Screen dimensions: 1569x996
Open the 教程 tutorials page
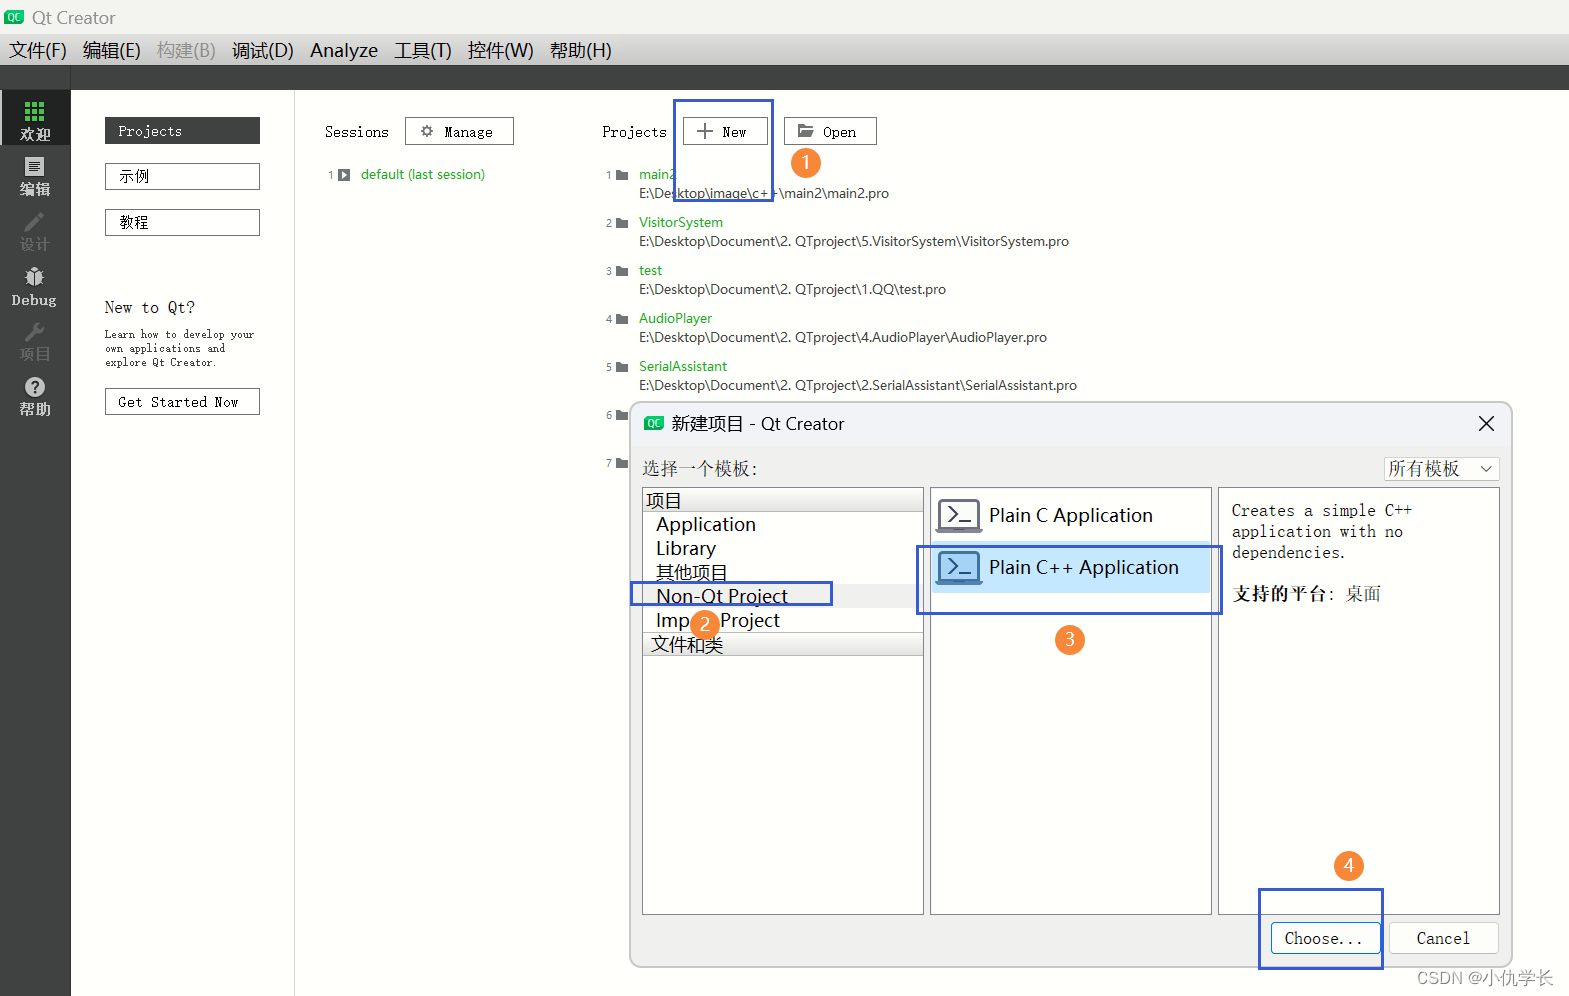coord(182,222)
